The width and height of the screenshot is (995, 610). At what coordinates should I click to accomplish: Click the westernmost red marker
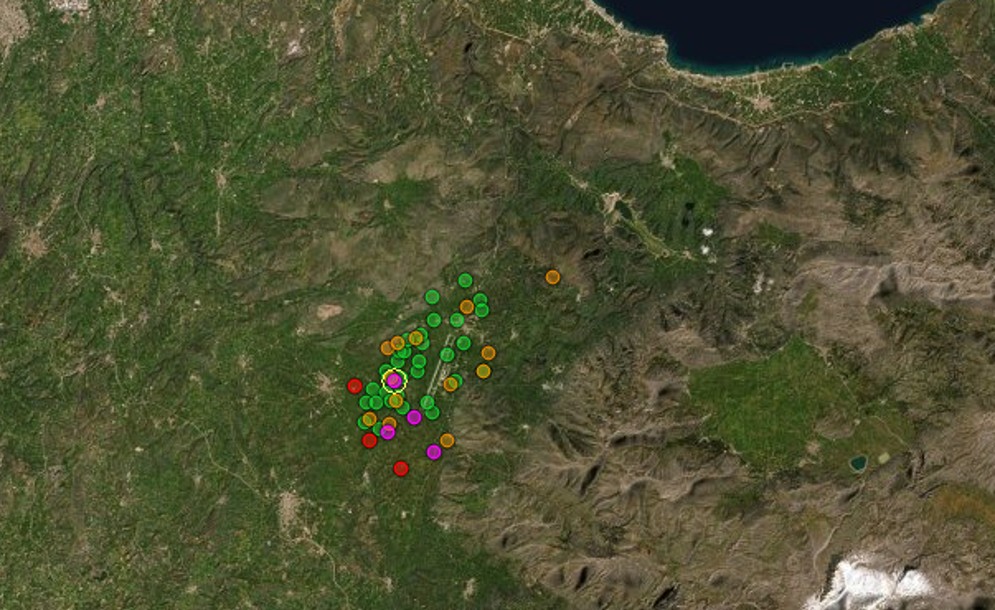pyautogui.click(x=354, y=386)
